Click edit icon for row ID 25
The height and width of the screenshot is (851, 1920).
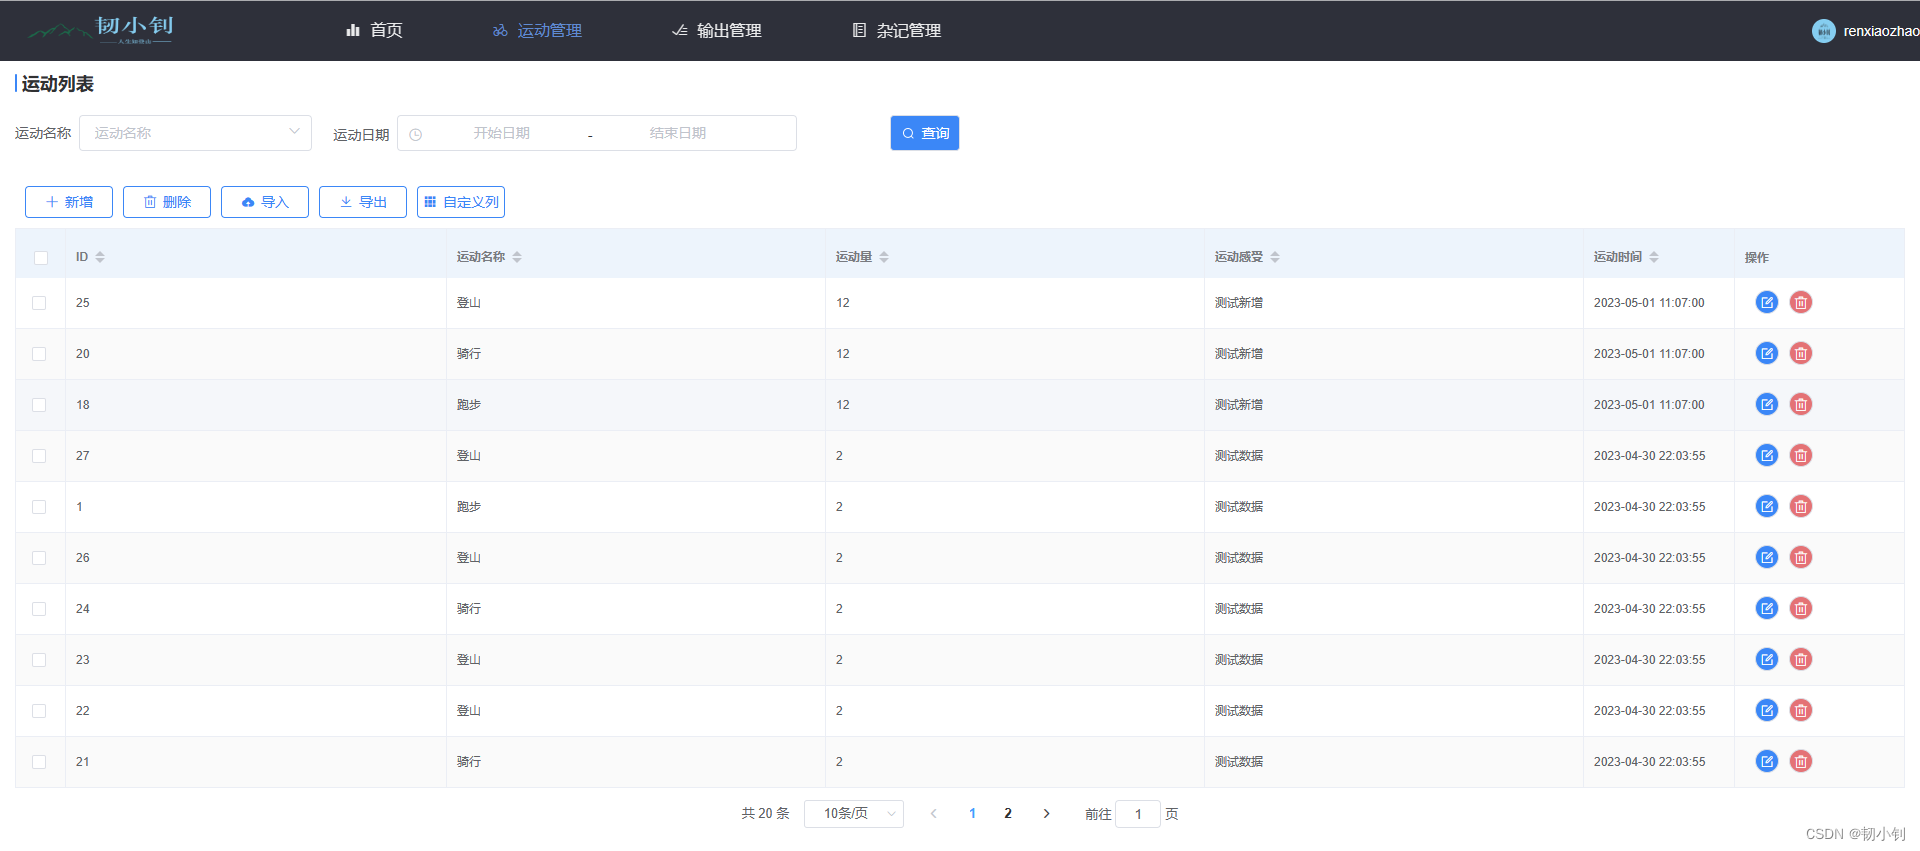coord(1767,302)
